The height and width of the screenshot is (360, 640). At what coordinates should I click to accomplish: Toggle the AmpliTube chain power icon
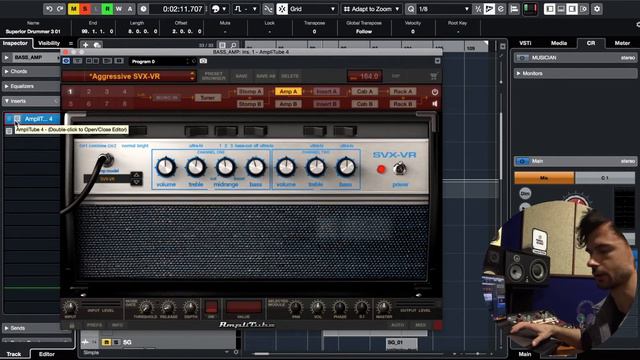(435, 92)
